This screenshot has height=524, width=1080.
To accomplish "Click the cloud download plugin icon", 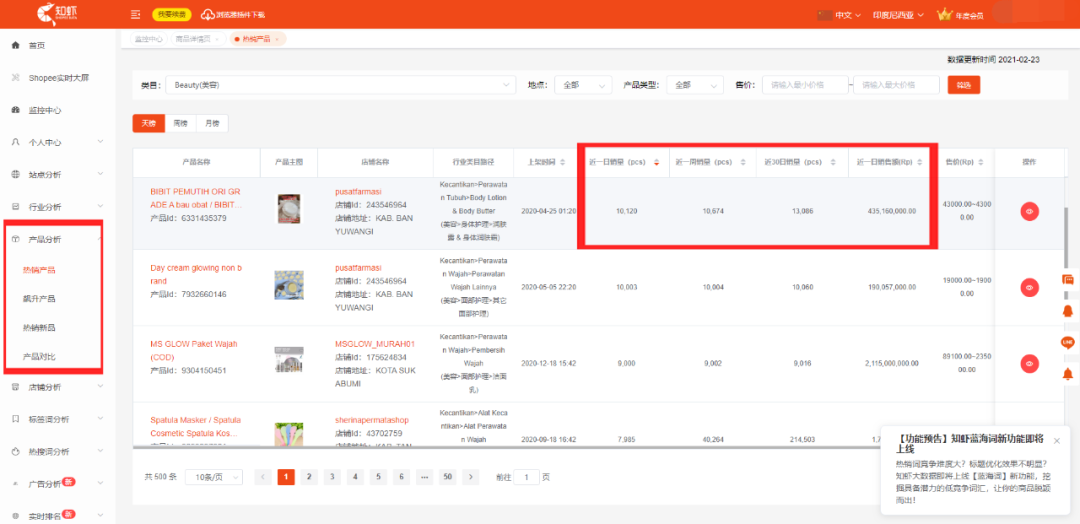I will (x=207, y=14).
